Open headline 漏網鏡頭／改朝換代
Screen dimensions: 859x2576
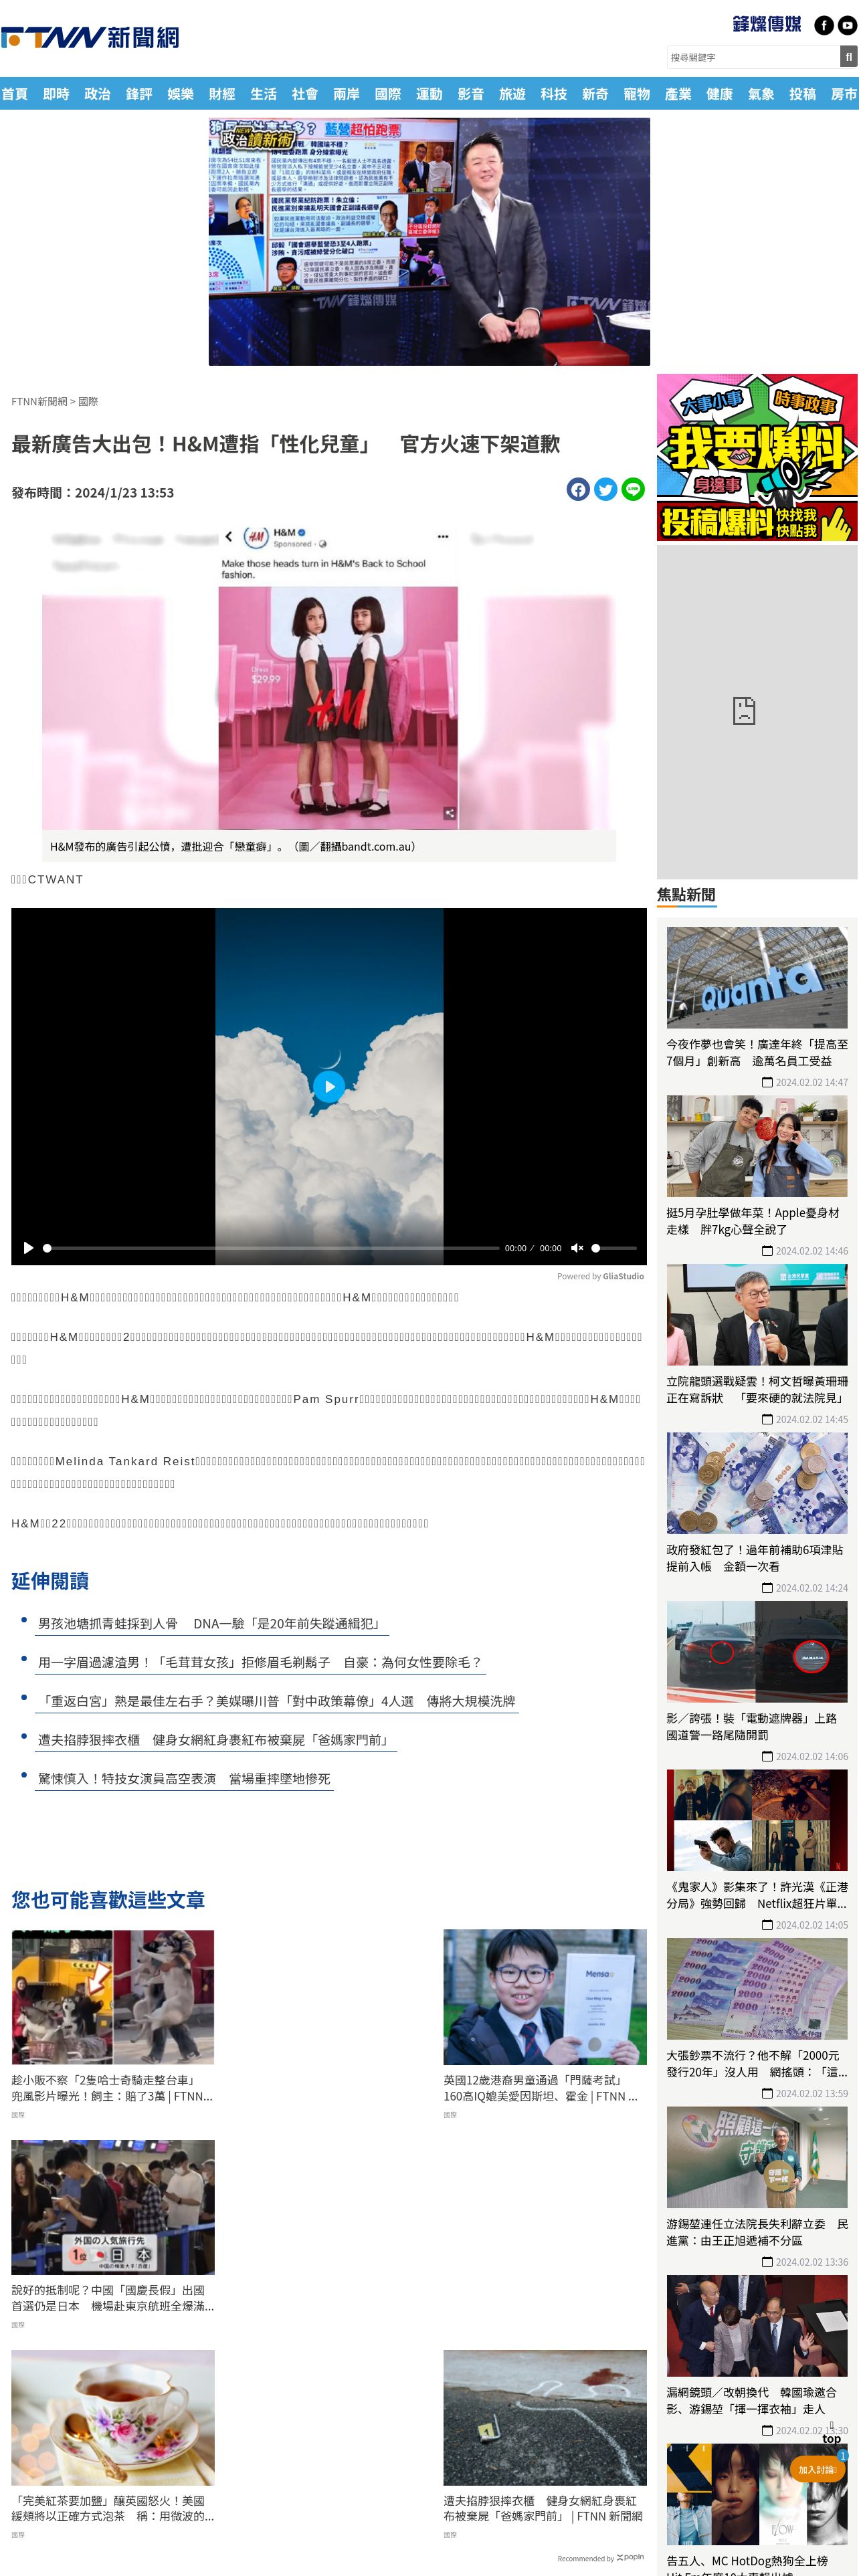757,2401
